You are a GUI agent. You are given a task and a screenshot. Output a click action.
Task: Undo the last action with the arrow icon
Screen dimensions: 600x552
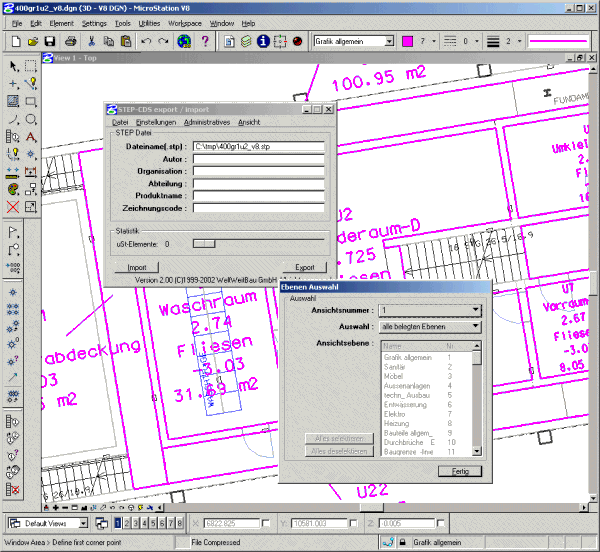pos(146,41)
